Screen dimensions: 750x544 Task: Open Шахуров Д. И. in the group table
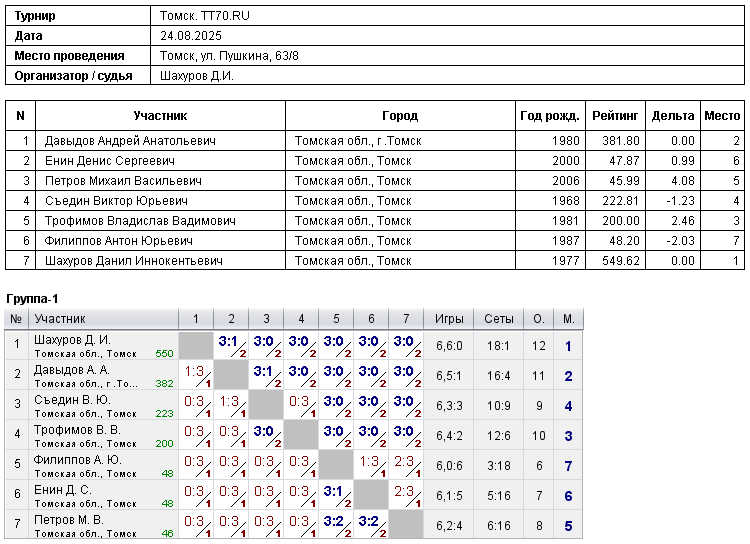coord(72,340)
